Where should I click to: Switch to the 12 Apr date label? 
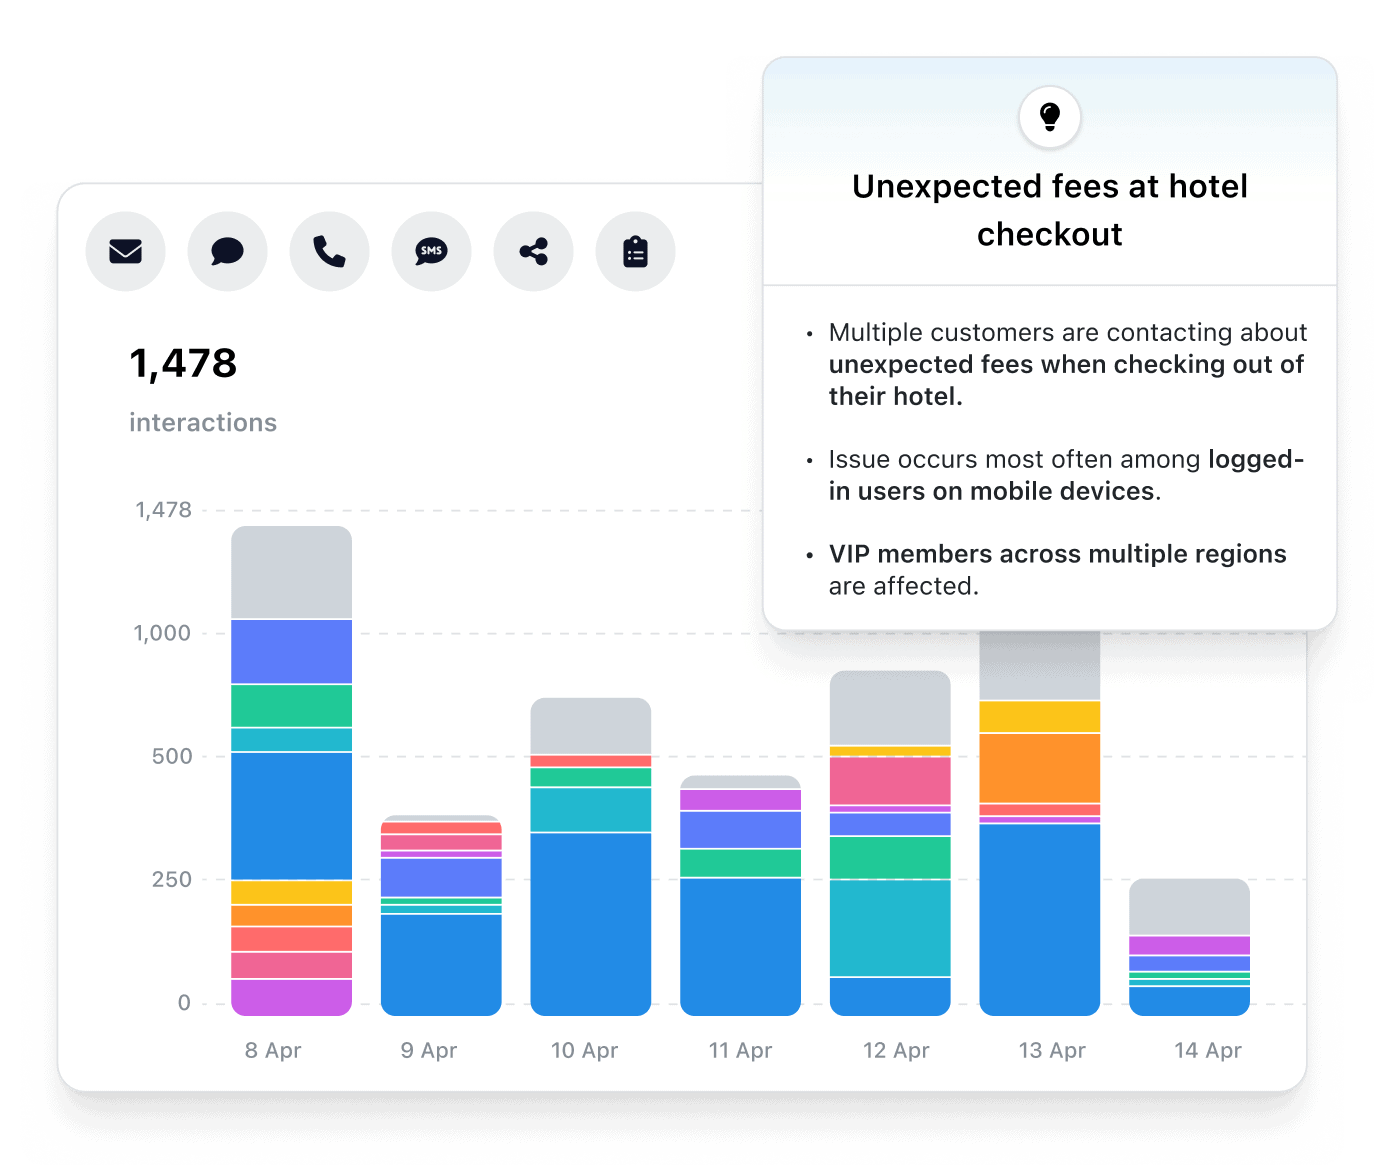point(894,1050)
